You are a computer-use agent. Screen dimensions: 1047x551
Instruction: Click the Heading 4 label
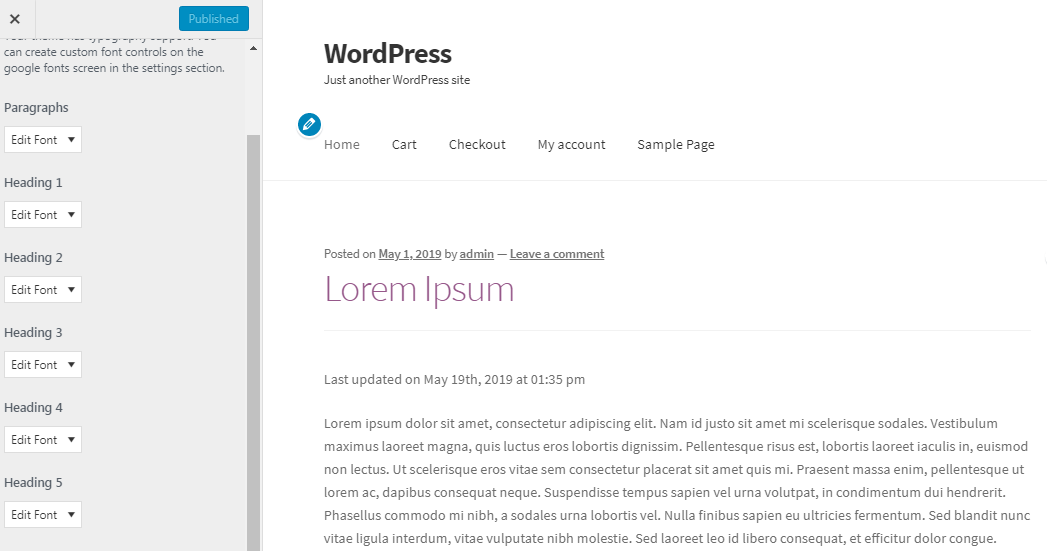tap(33, 407)
